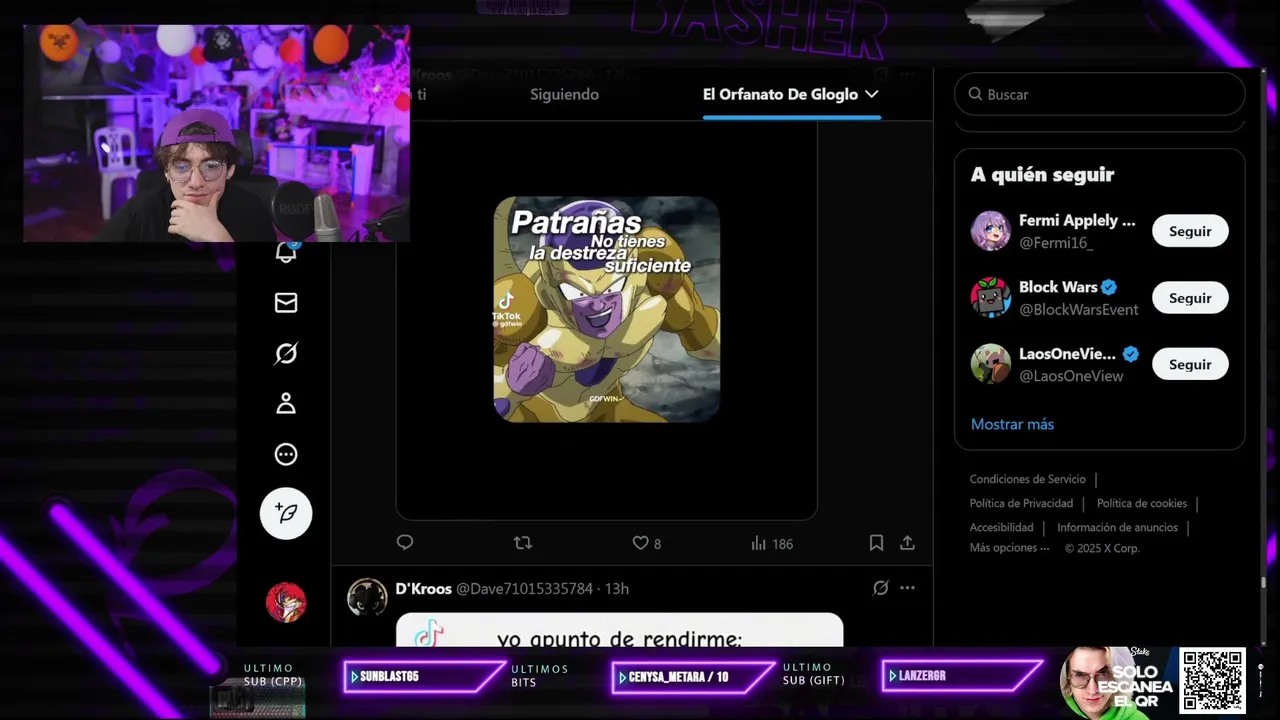
Task: Click the compose post feather button
Action: pos(286,513)
